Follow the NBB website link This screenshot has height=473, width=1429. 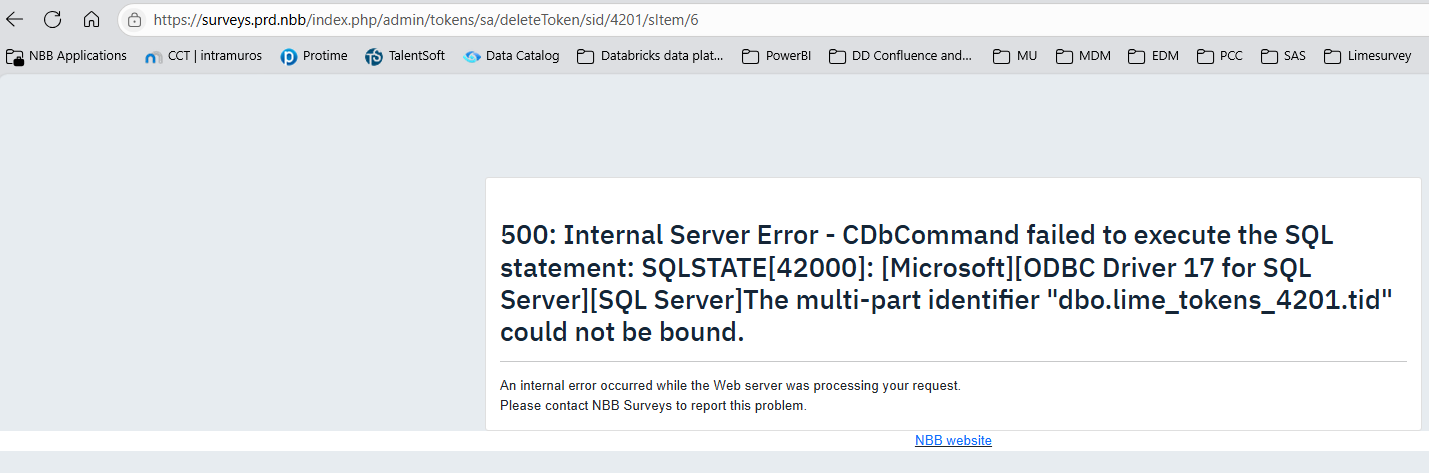[953, 440]
